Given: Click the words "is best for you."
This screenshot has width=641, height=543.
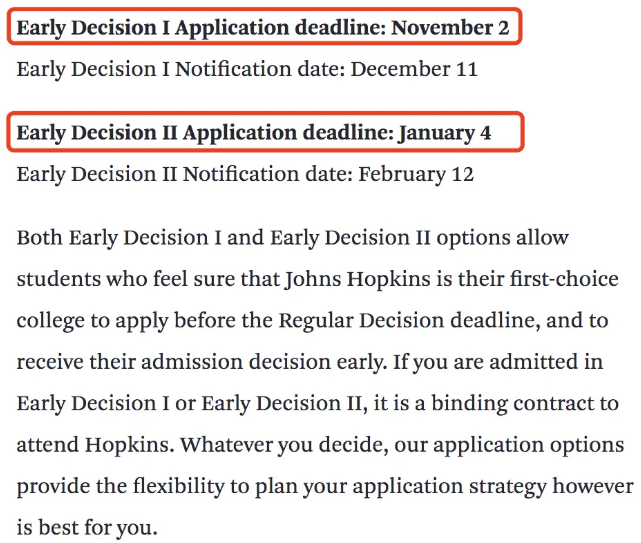Looking at the screenshot, I should 87,527.
